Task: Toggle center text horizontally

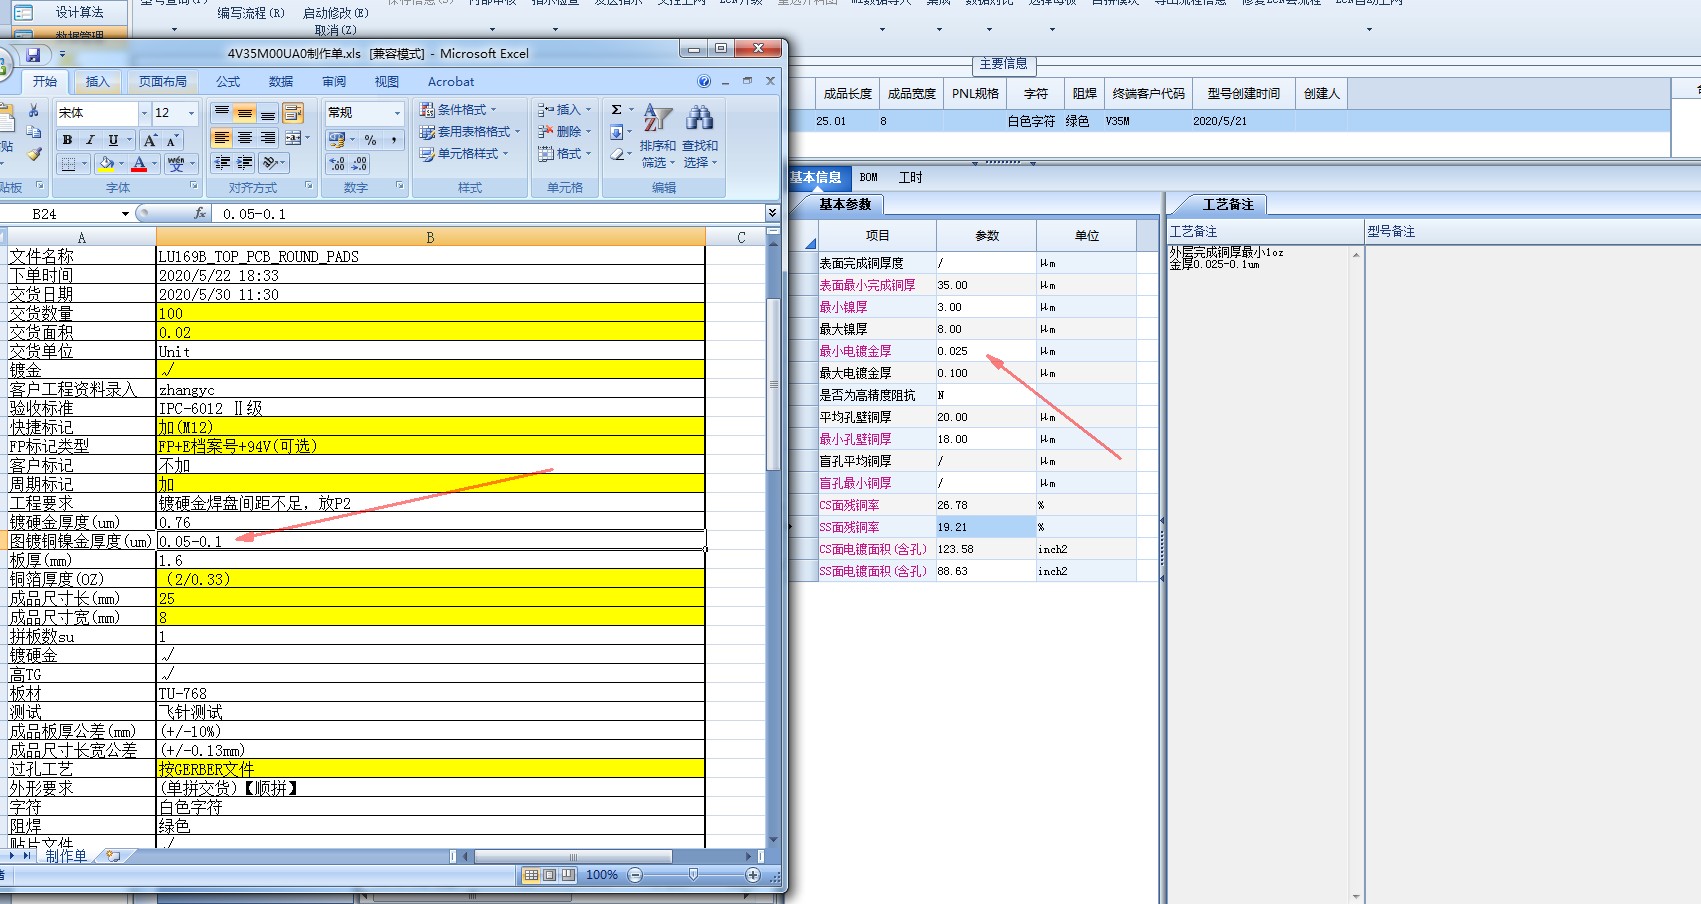Action: [x=245, y=137]
